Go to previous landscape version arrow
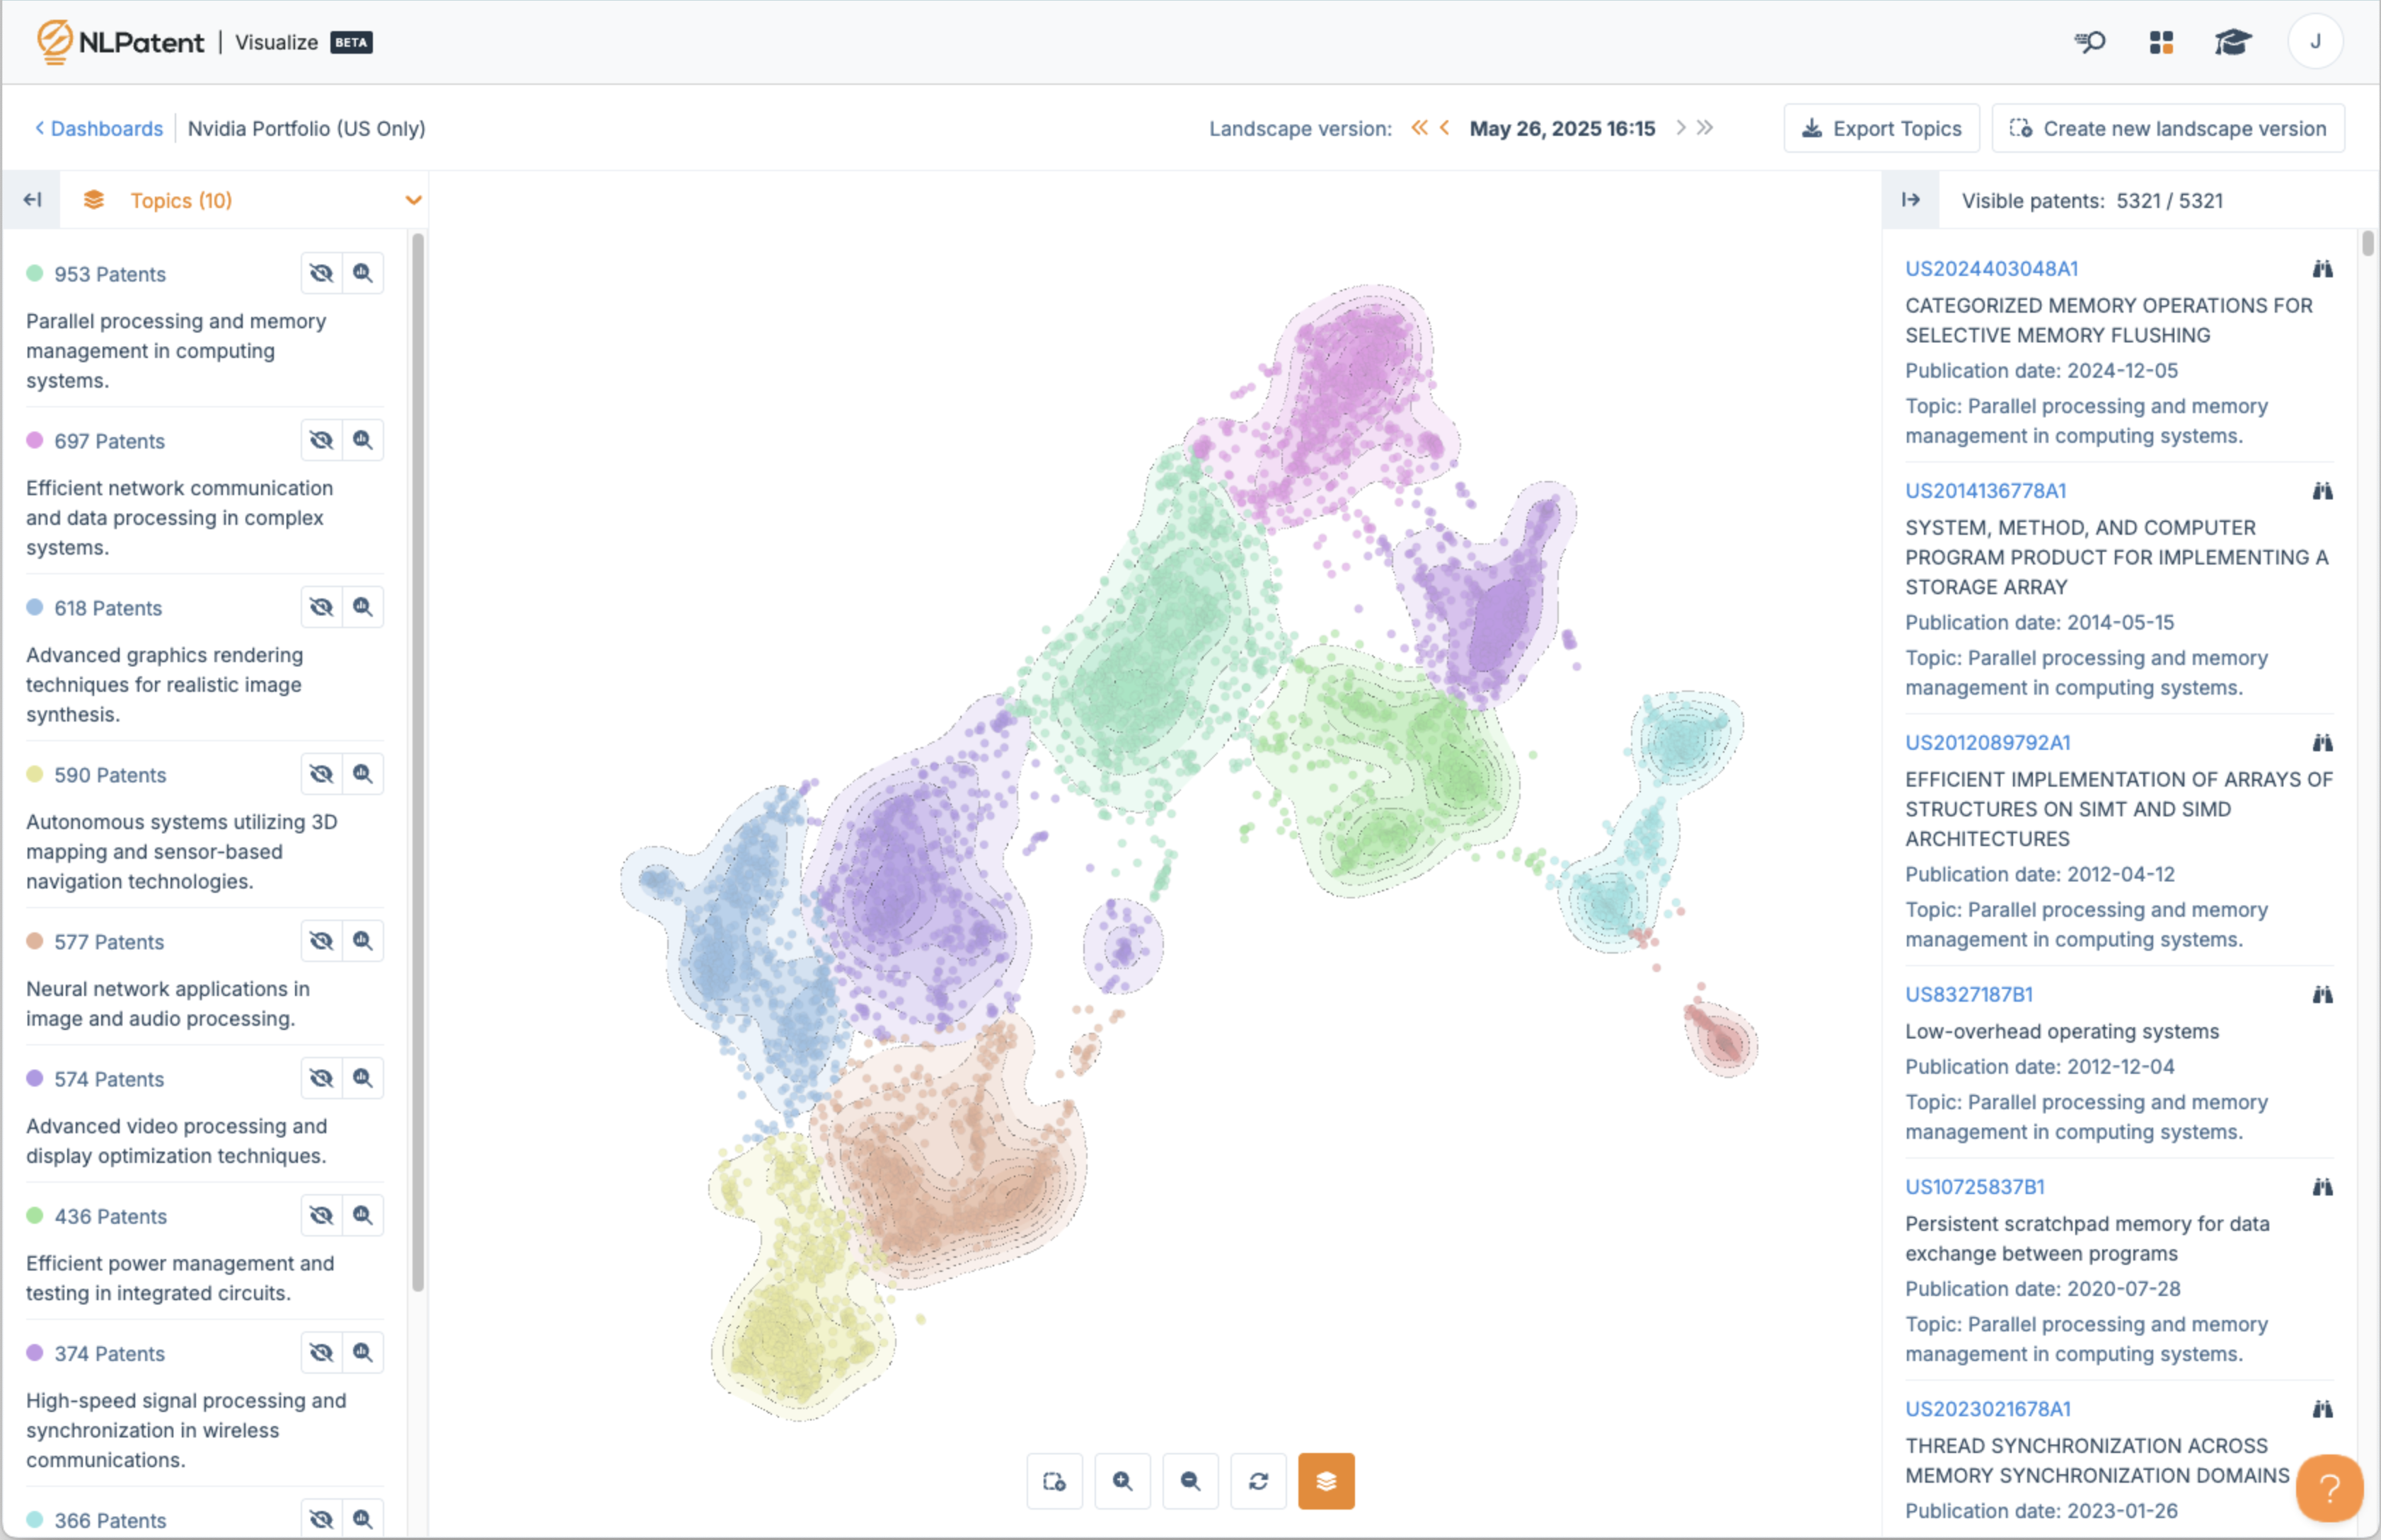The height and width of the screenshot is (1540, 2381). click(x=1444, y=128)
